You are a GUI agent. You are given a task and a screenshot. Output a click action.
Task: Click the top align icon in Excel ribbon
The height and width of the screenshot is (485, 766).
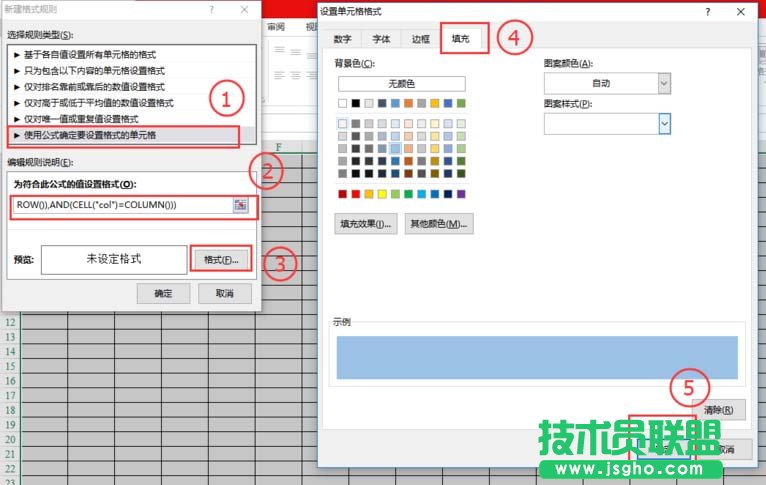(x=279, y=50)
